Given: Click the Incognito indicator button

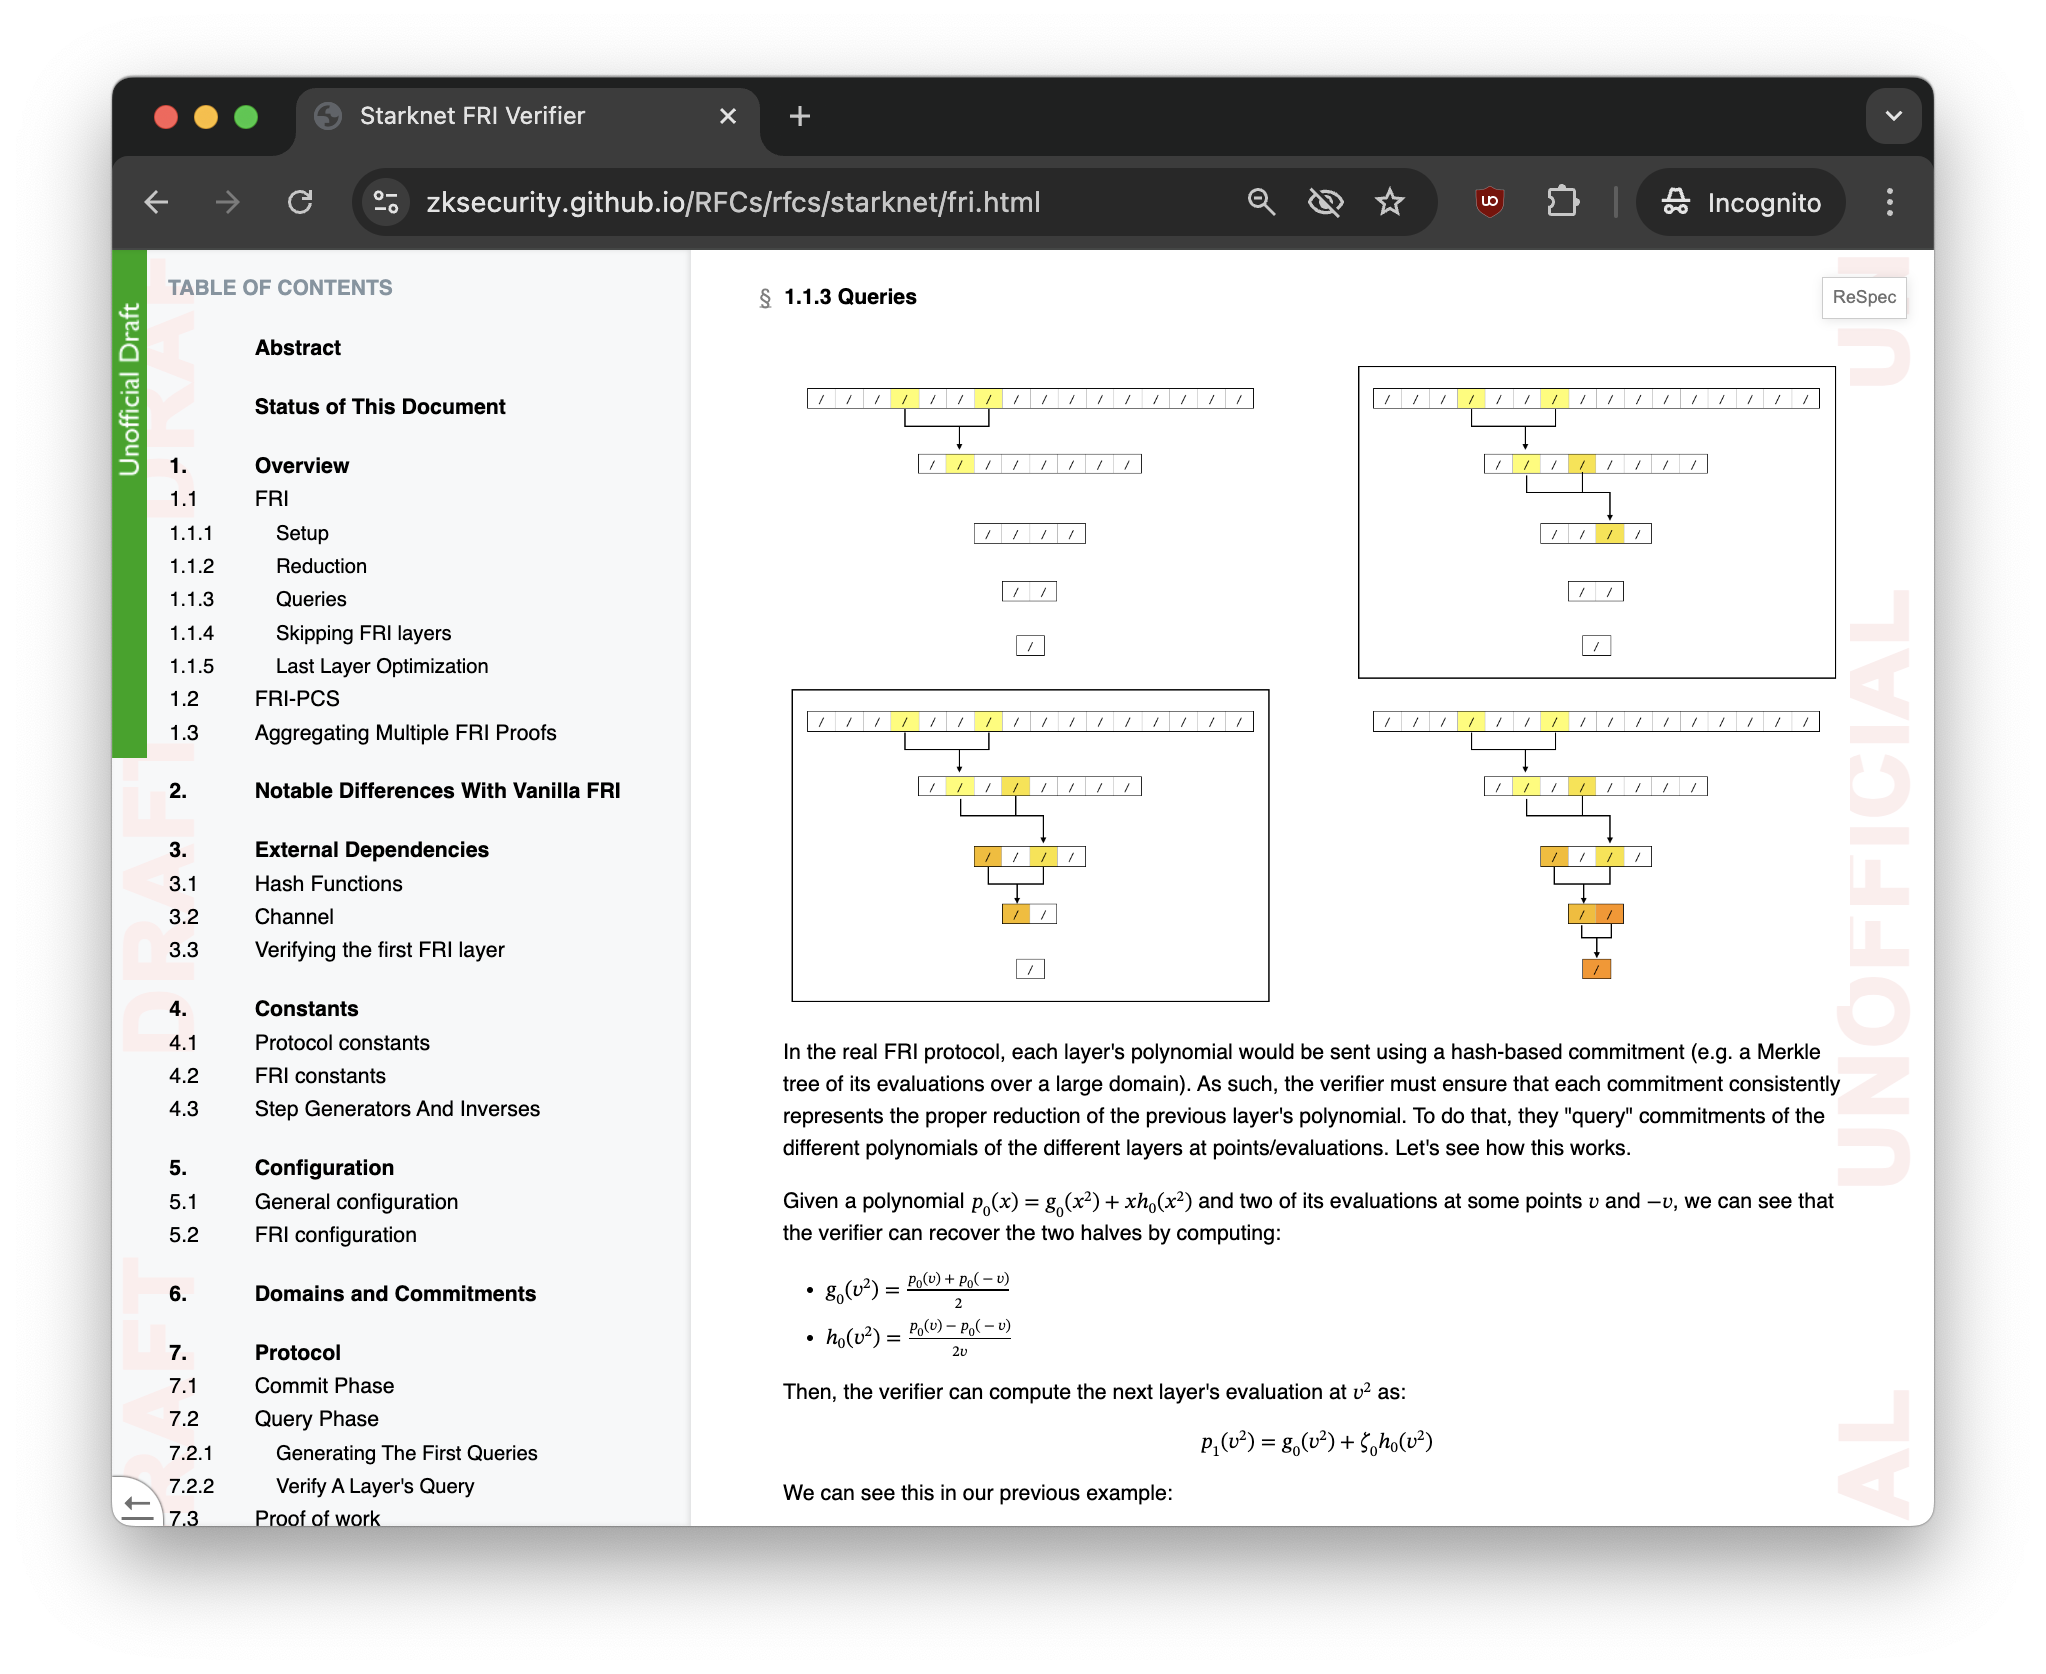Looking at the screenshot, I should [1741, 203].
